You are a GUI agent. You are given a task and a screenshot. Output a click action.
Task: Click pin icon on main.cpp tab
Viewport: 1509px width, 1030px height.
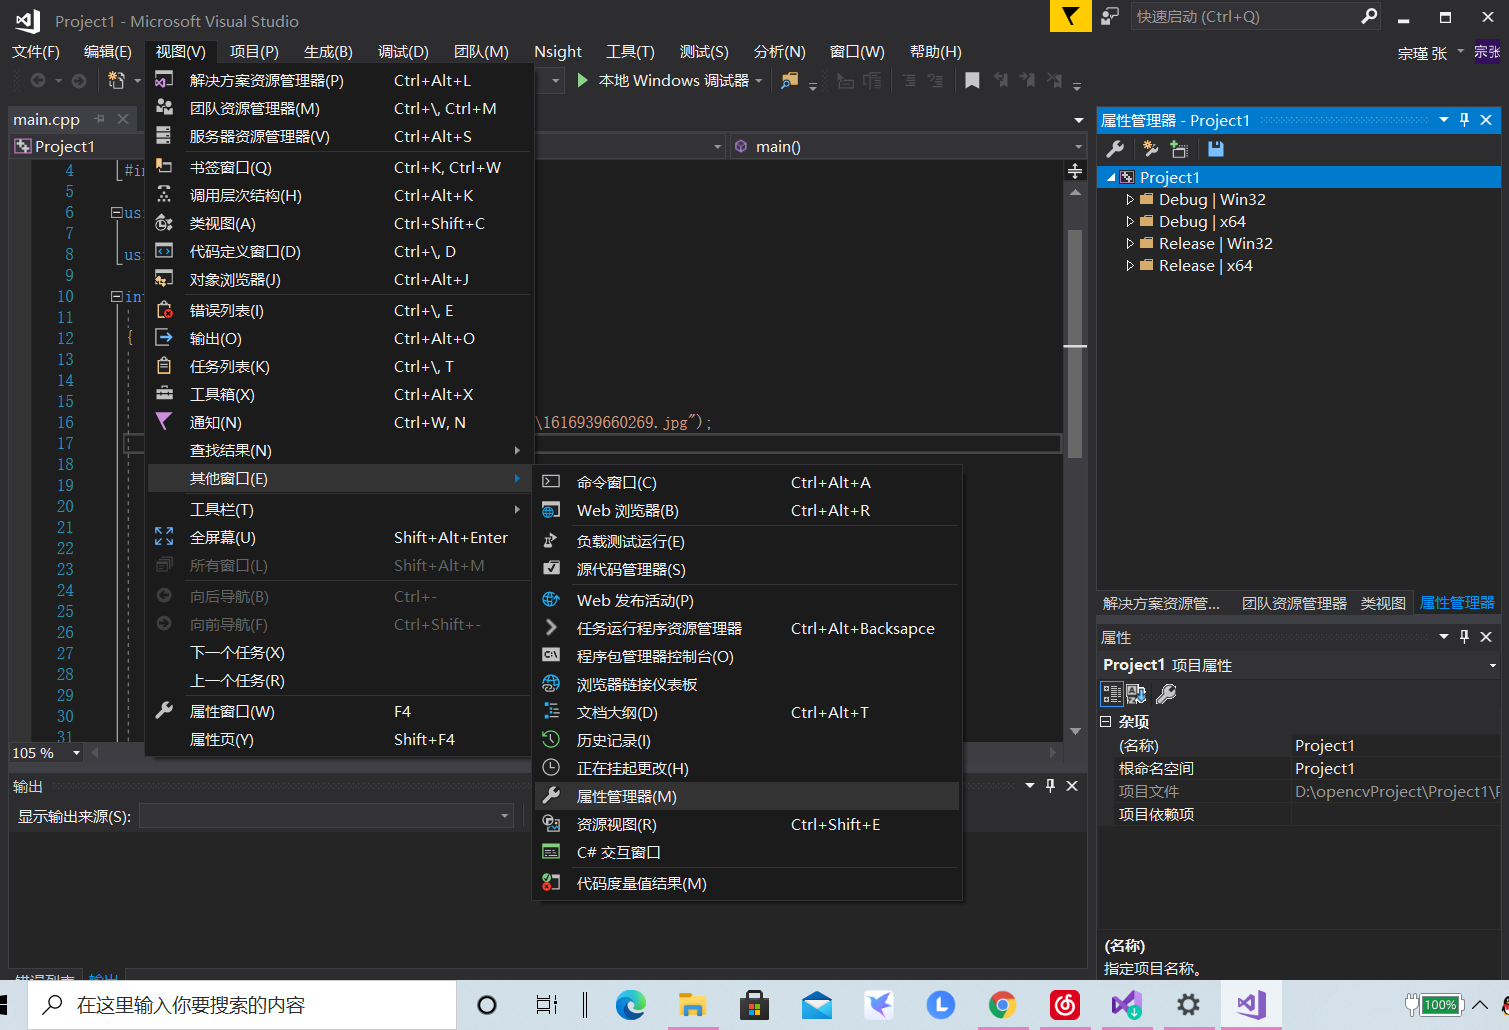99,119
